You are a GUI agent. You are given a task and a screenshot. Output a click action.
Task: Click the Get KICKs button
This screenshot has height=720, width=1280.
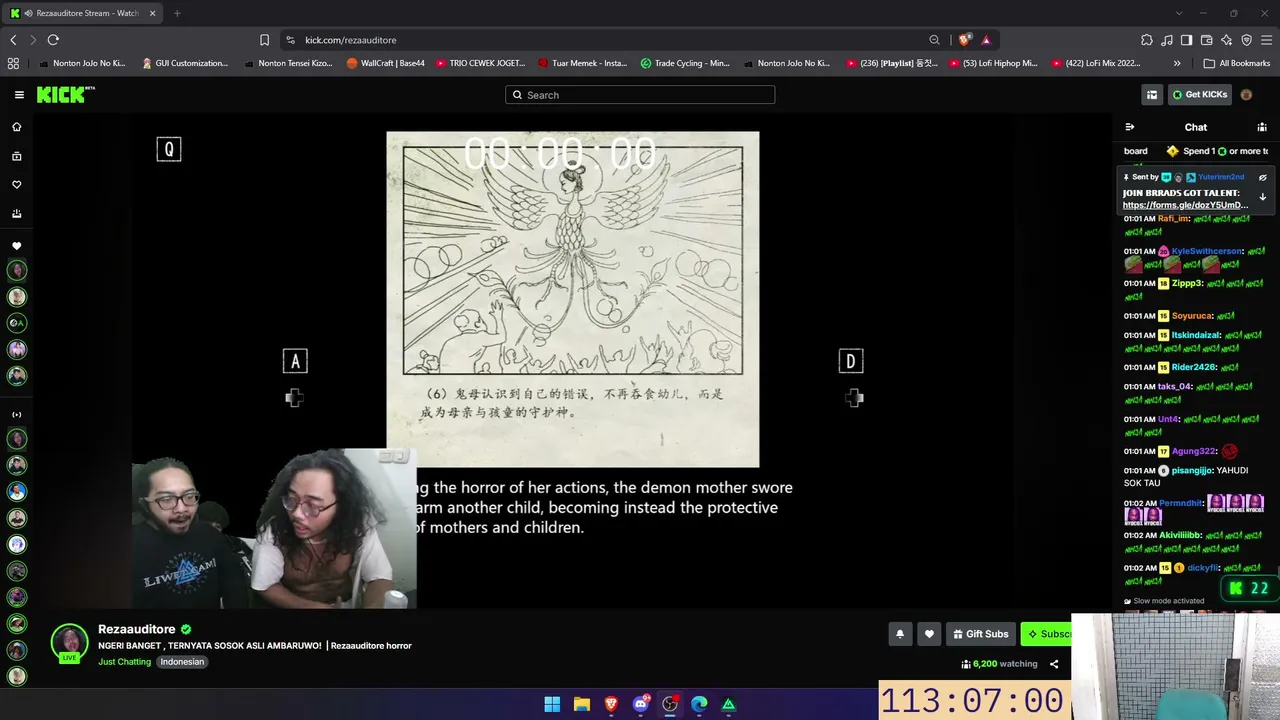(x=1200, y=95)
